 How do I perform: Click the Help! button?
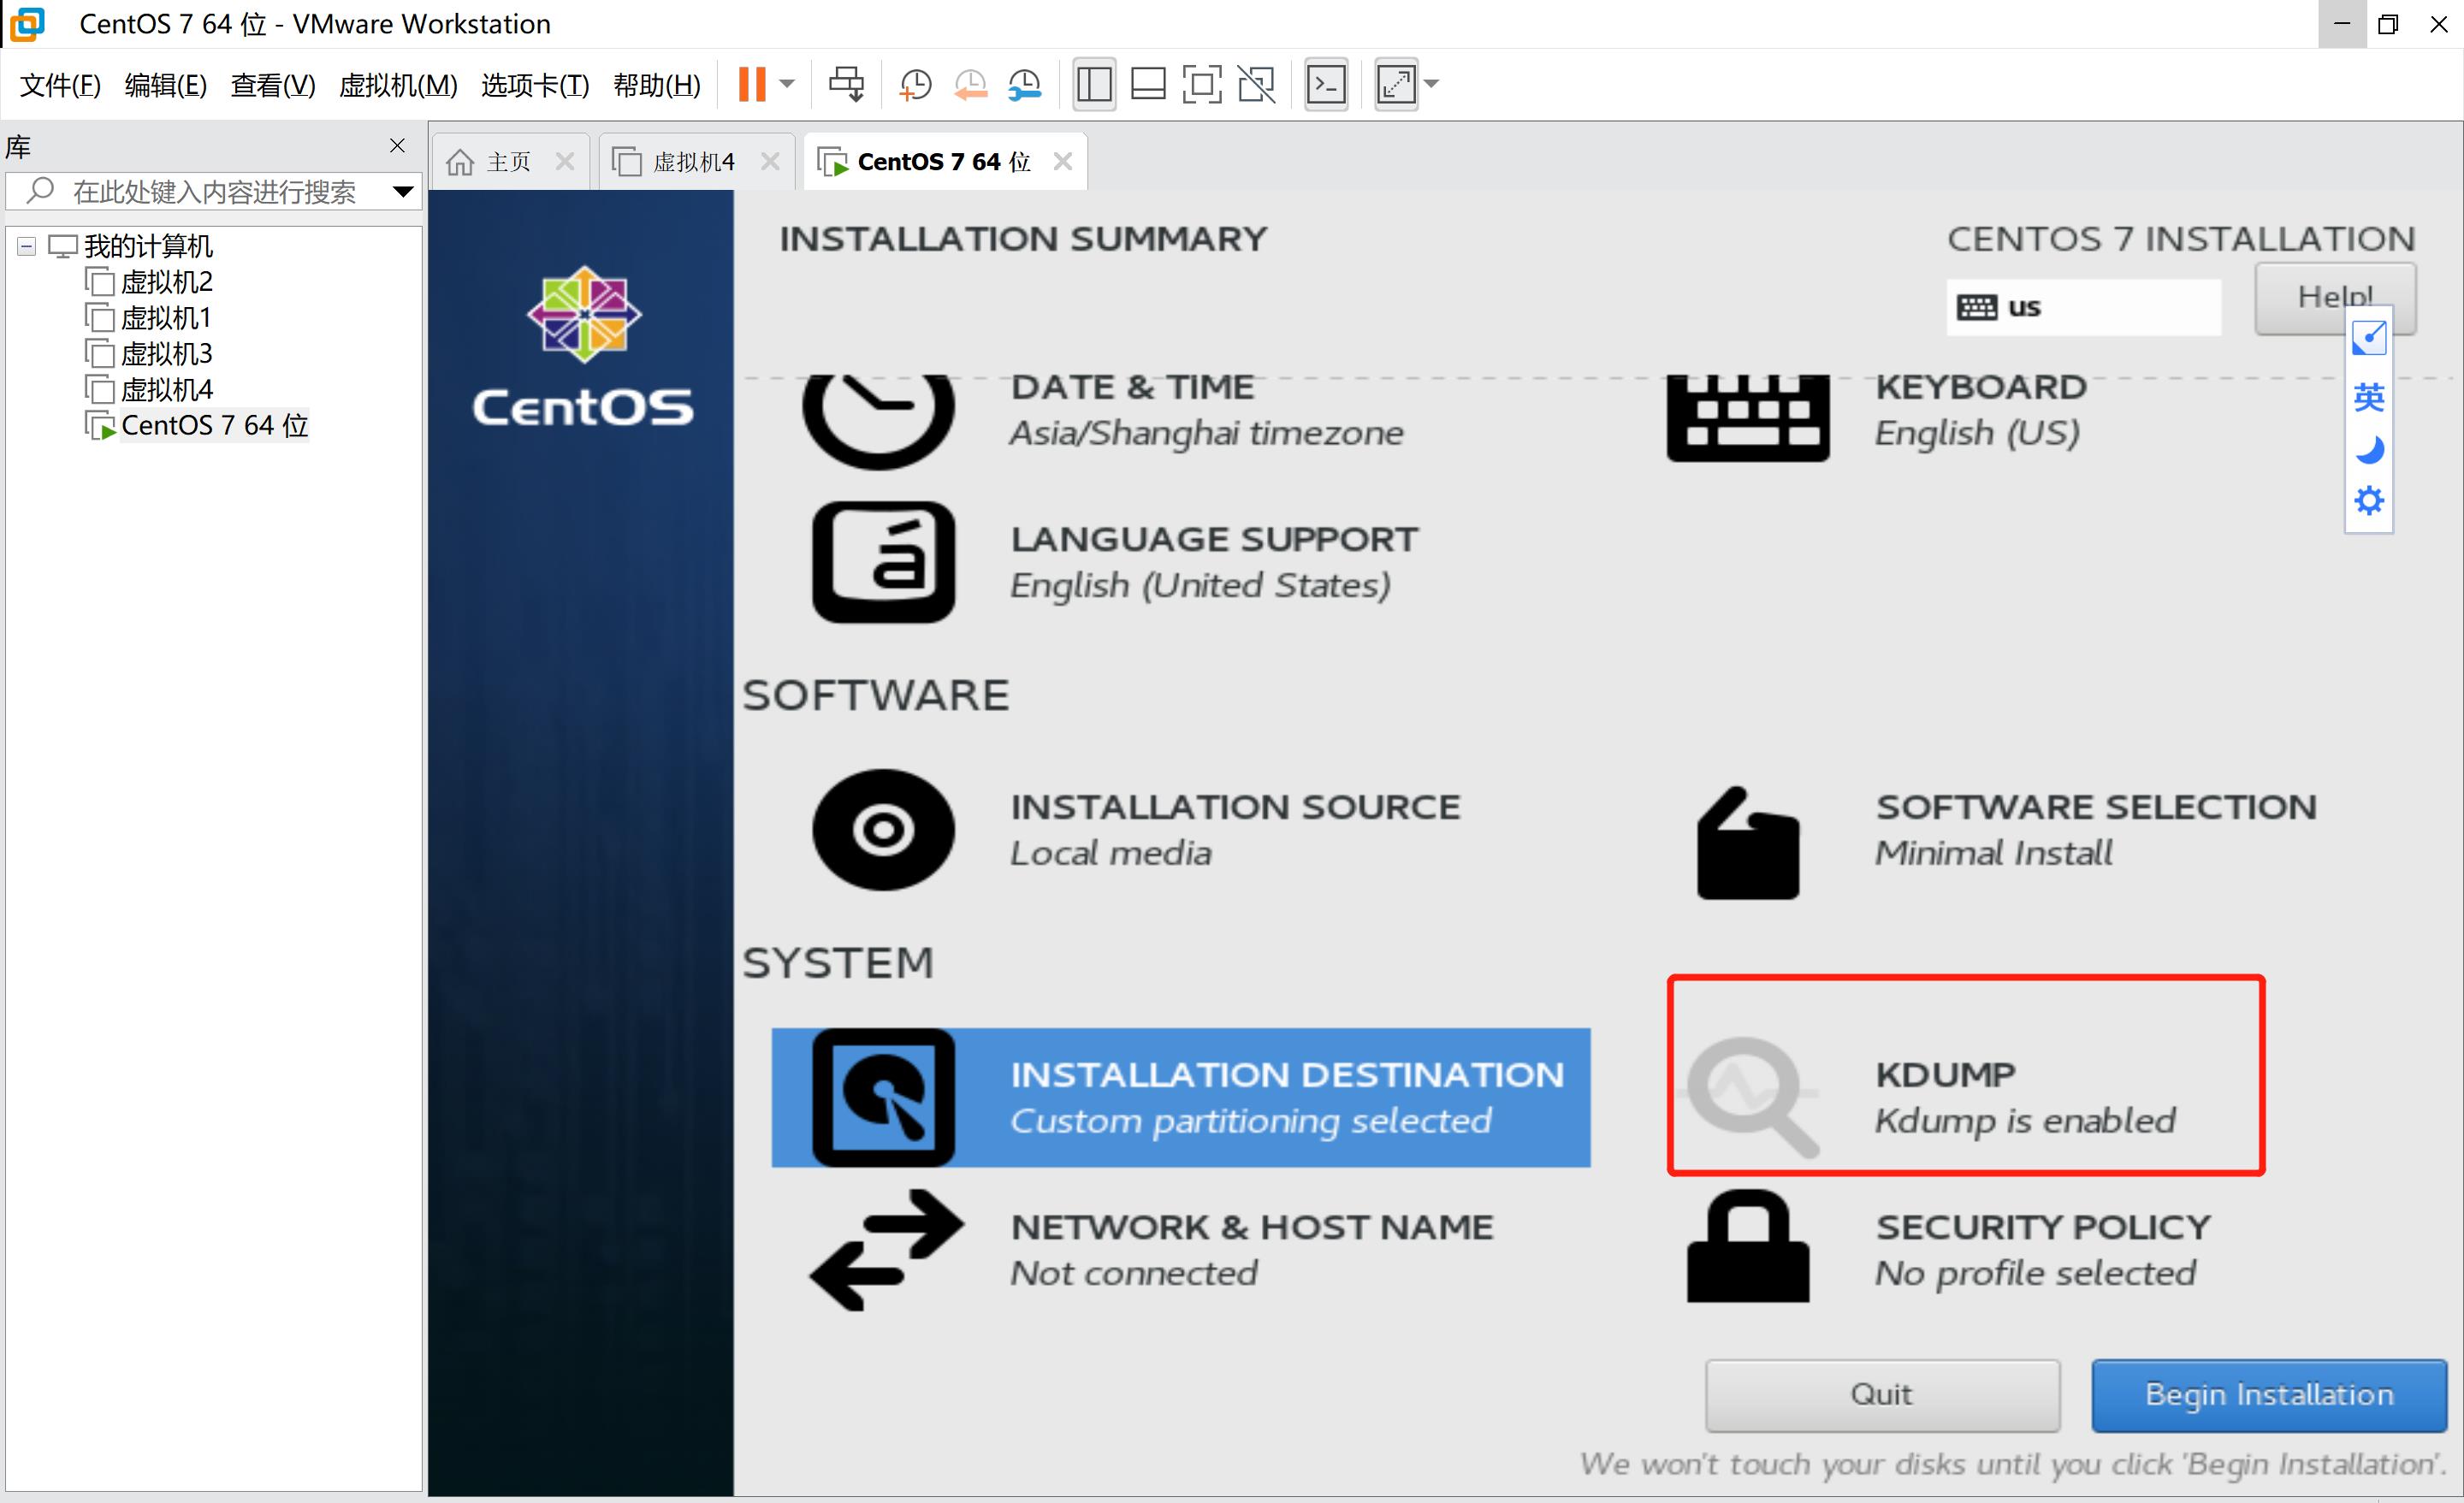[x=2335, y=298]
